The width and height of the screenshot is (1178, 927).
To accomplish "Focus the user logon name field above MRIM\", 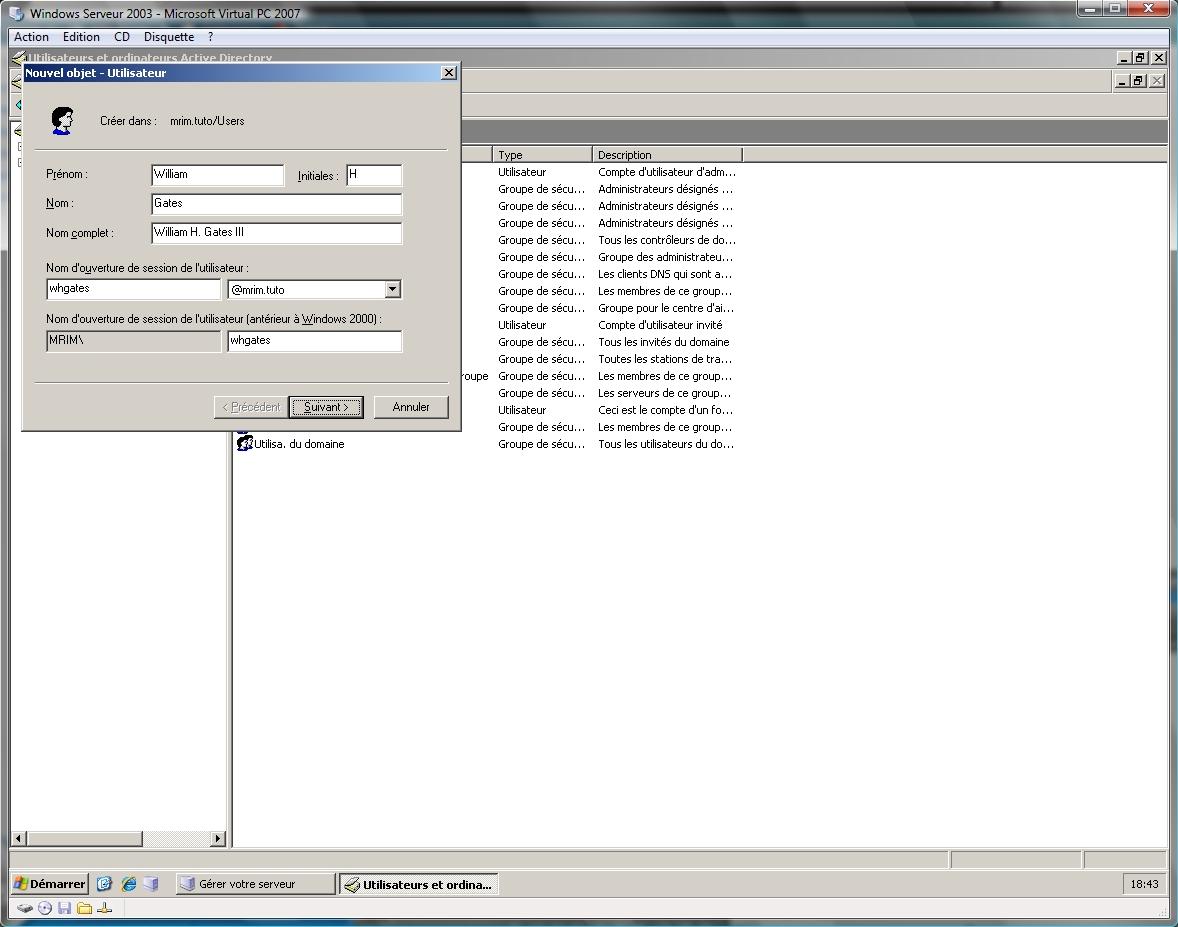I will [134, 289].
